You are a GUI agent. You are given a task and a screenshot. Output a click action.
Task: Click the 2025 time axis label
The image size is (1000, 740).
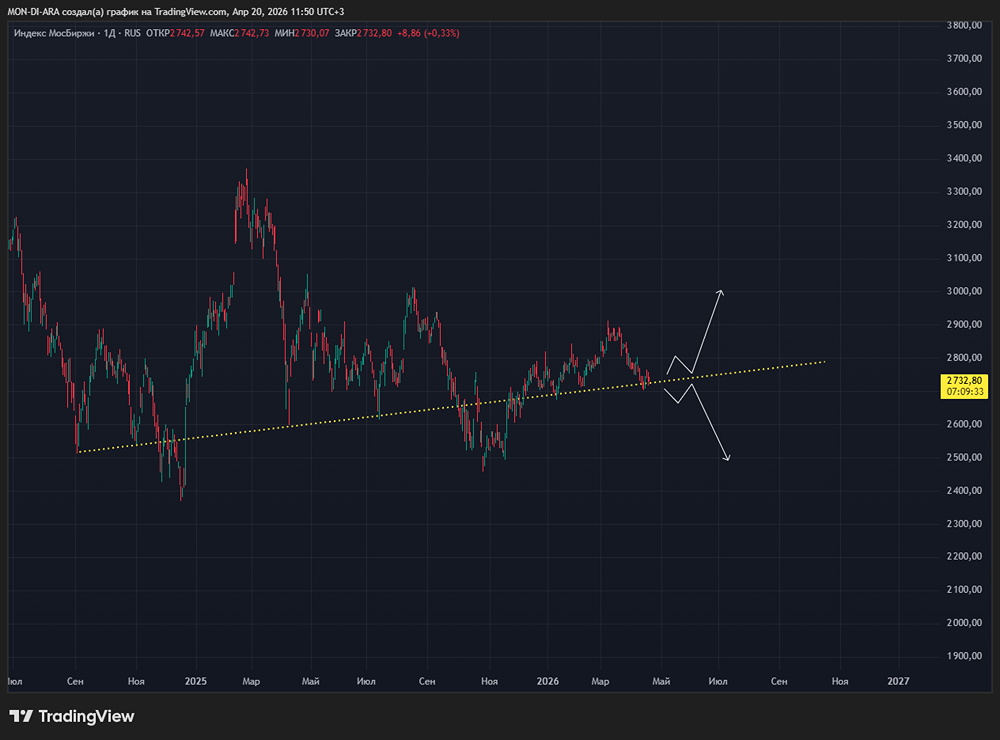(x=196, y=681)
